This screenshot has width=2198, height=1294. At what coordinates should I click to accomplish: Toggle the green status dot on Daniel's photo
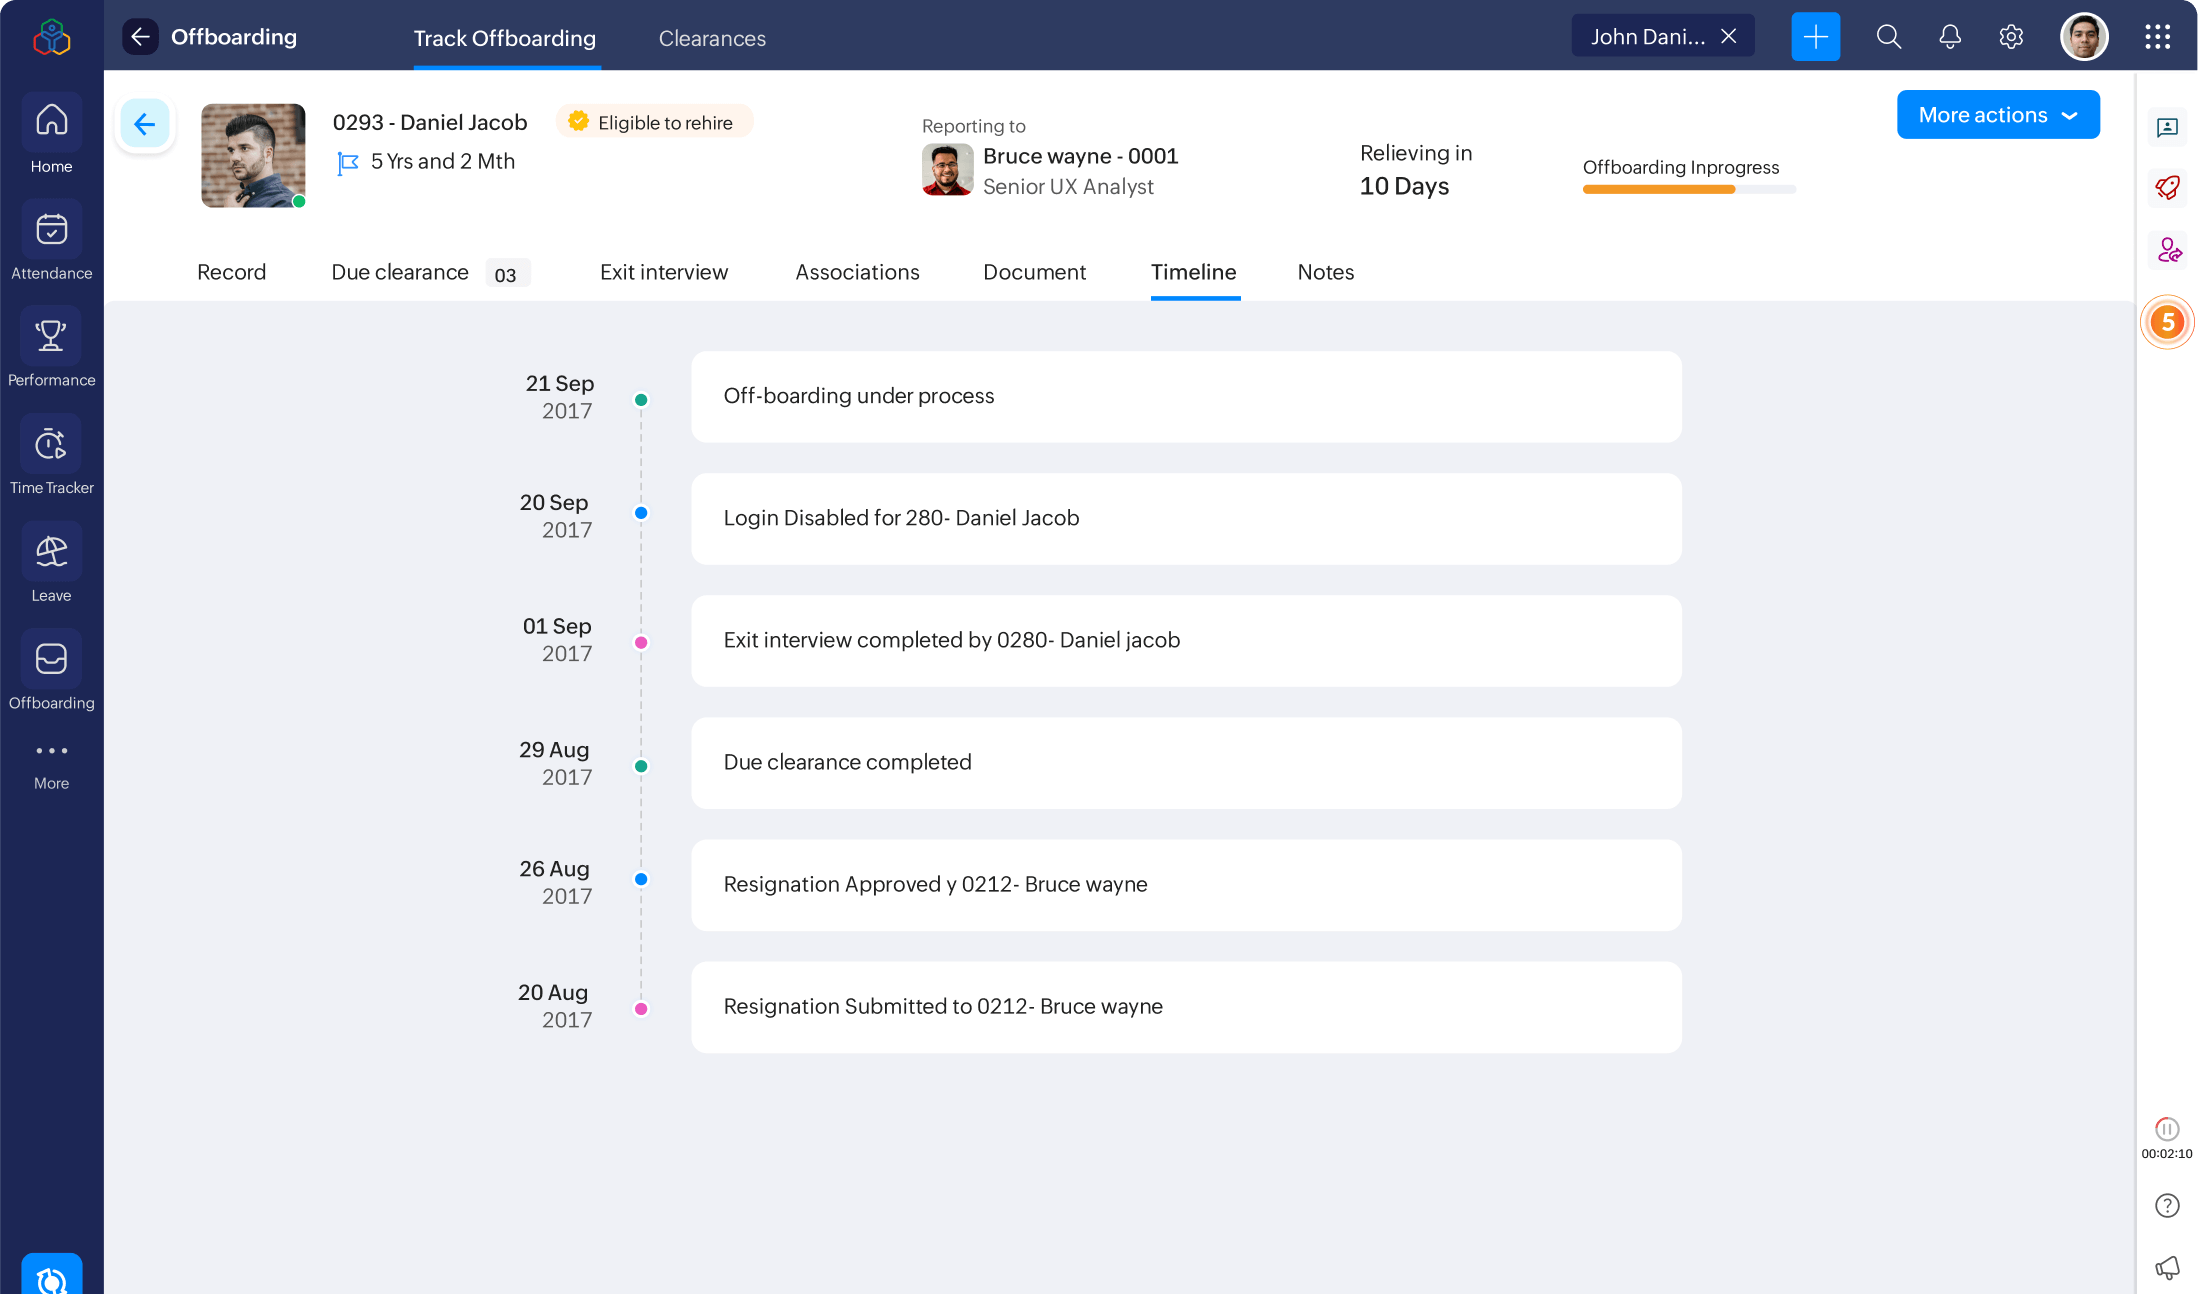[x=299, y=201]
